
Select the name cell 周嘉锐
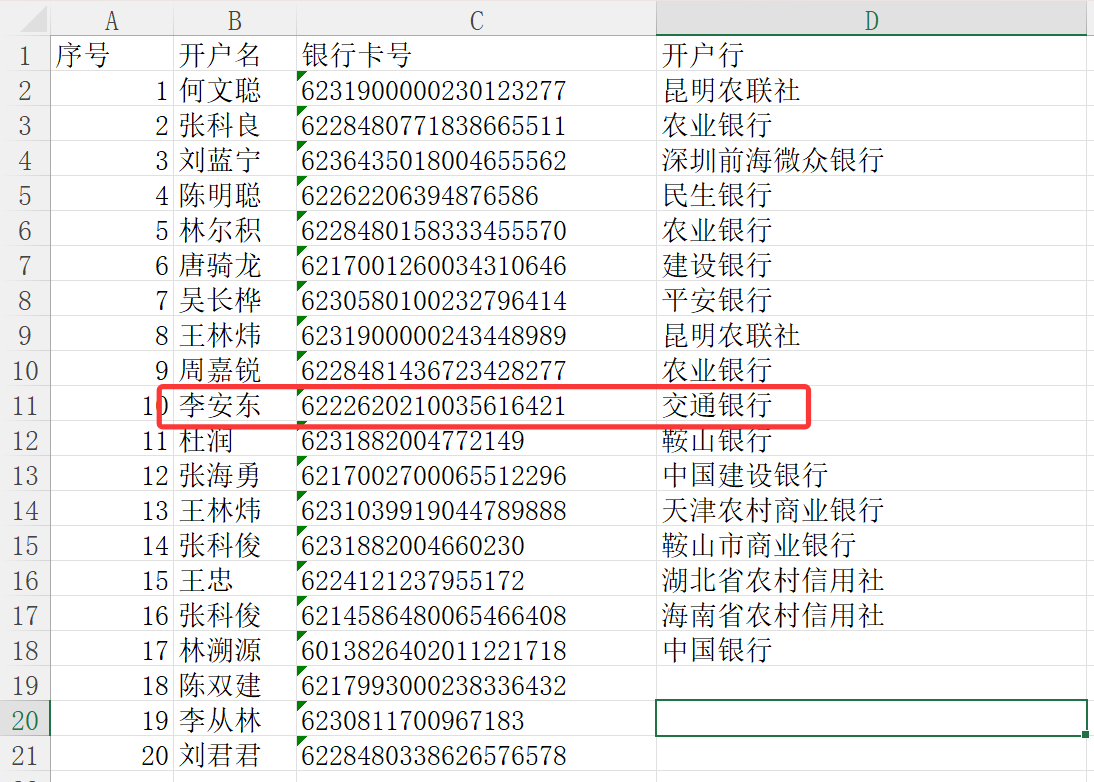[x=234, y=370]
